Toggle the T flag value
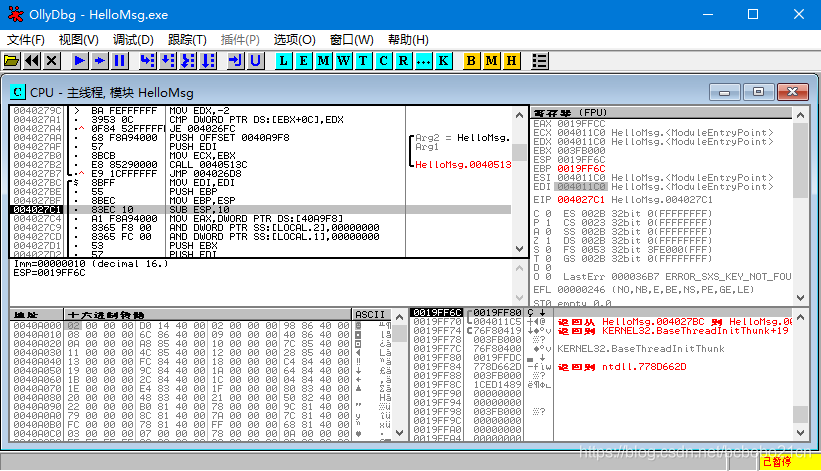 click(548, 259)
